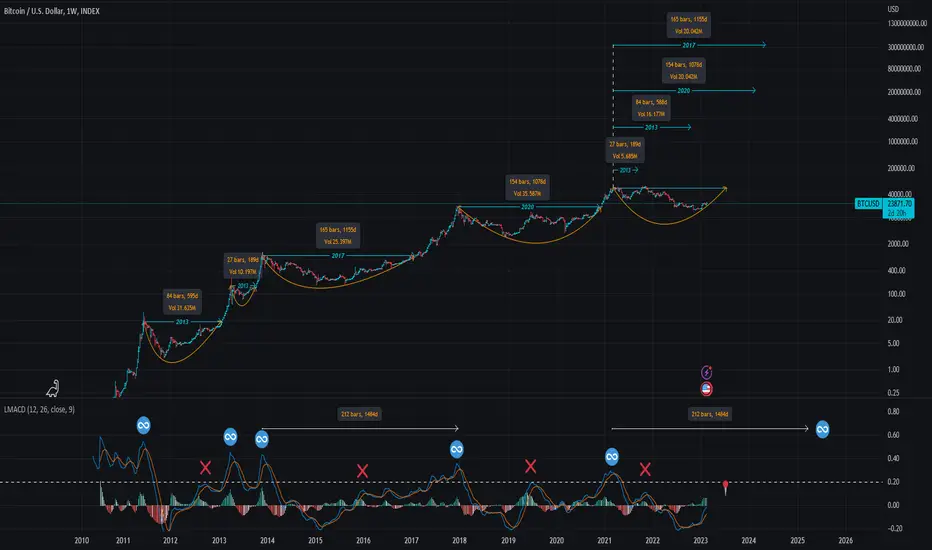Click the BTCUSD price tag
The height and width of the screenshot is (550, 932).
click(868, 203)
